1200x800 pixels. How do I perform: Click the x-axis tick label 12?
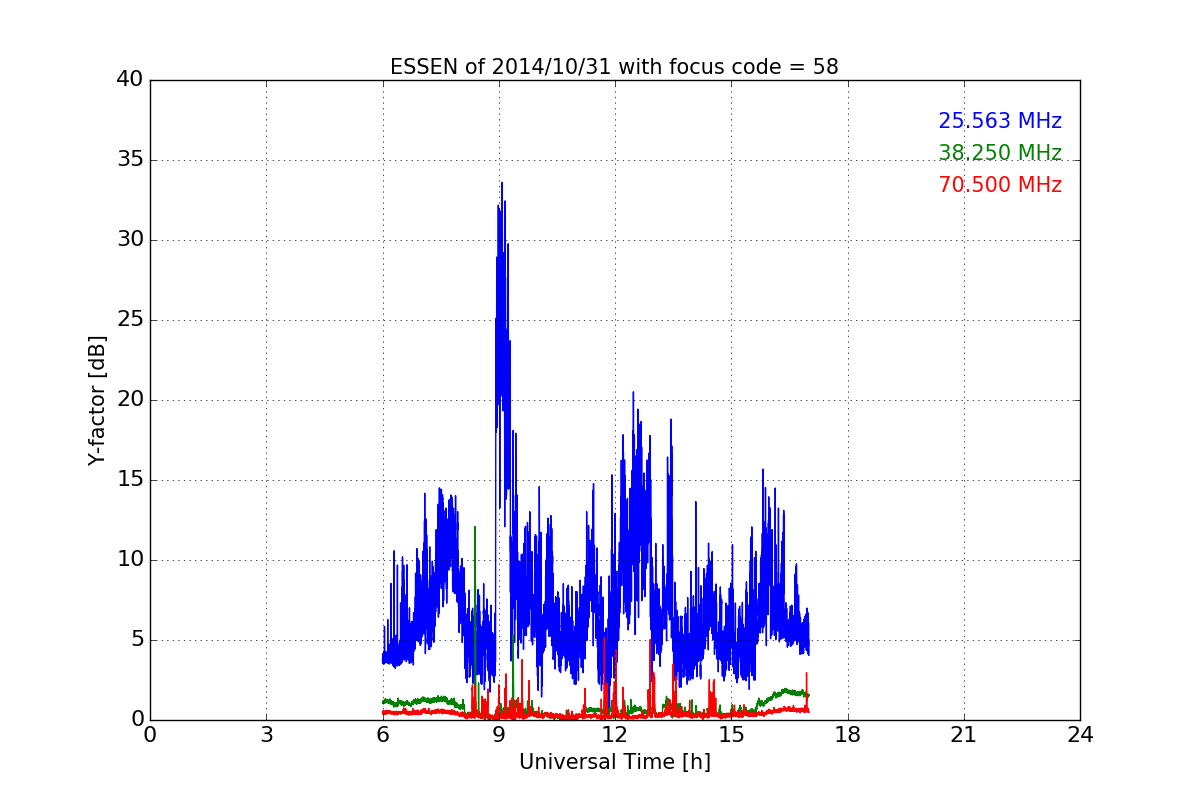point(615,735)
